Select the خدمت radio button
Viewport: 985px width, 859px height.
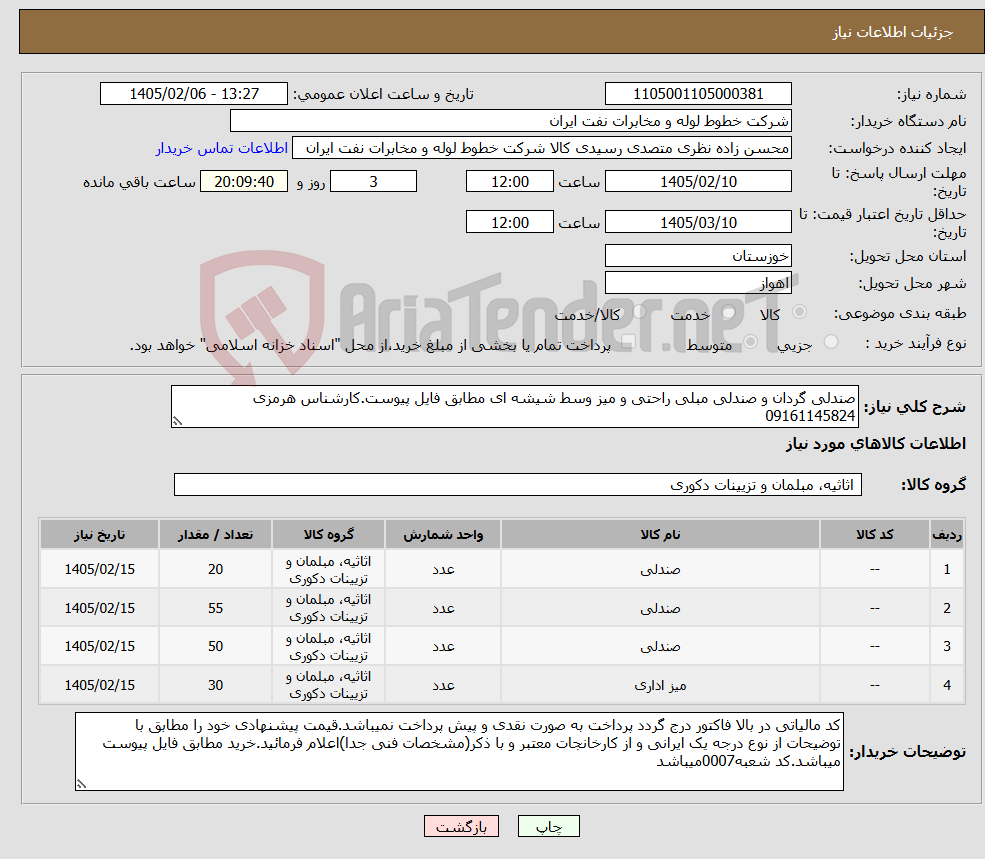pos(728,312)
